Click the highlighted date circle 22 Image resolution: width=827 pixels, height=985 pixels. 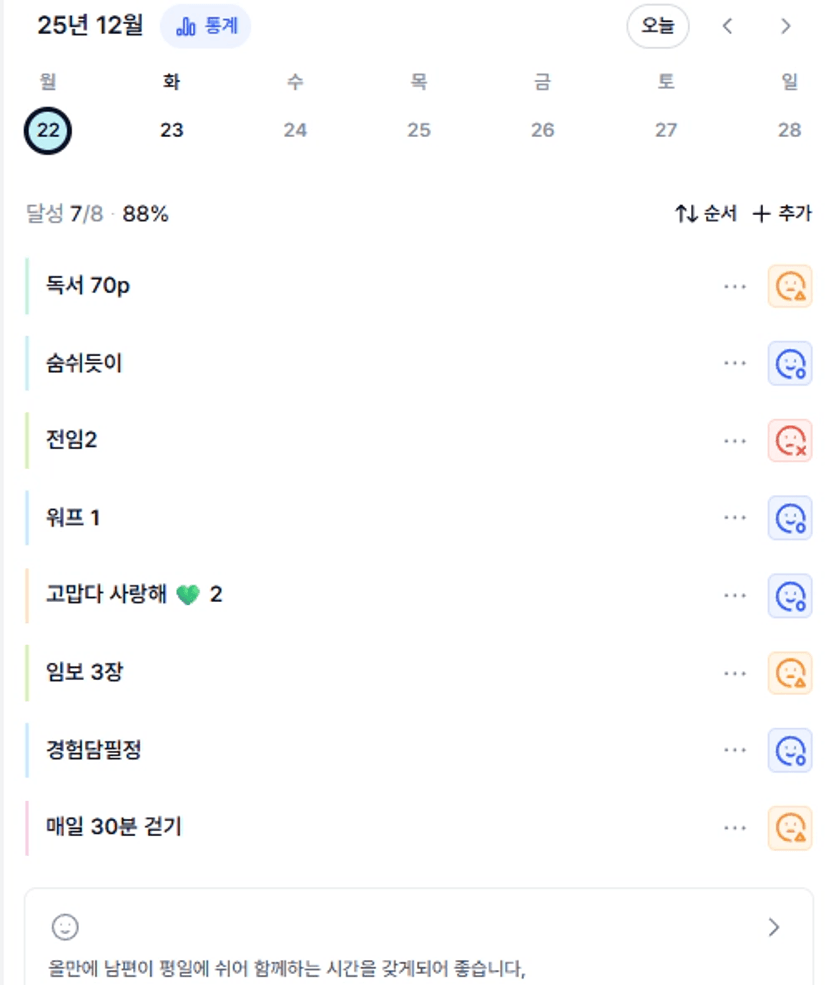pos(48,131)
